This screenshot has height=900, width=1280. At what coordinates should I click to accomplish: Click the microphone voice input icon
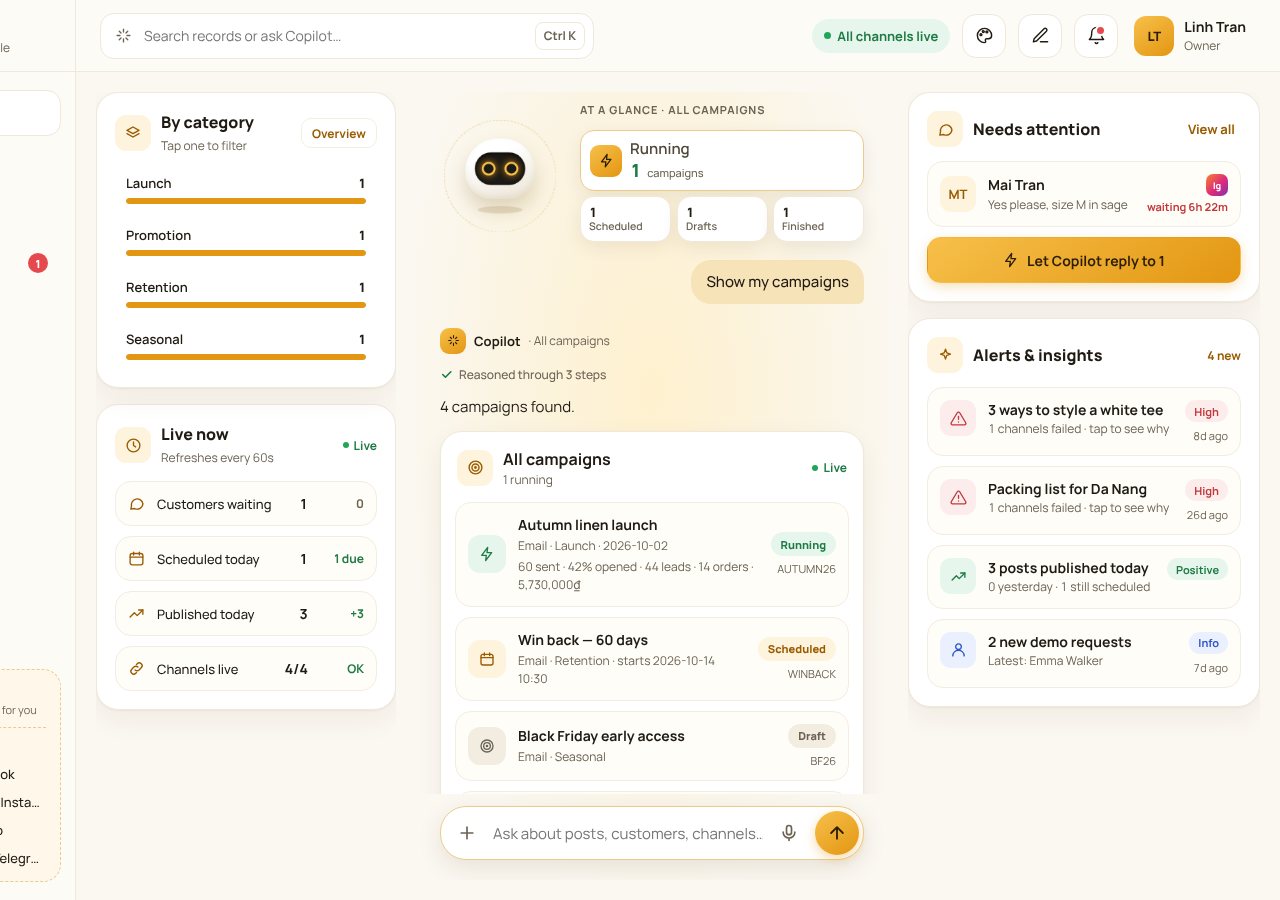pyautogui.click(x=789, y=833)
